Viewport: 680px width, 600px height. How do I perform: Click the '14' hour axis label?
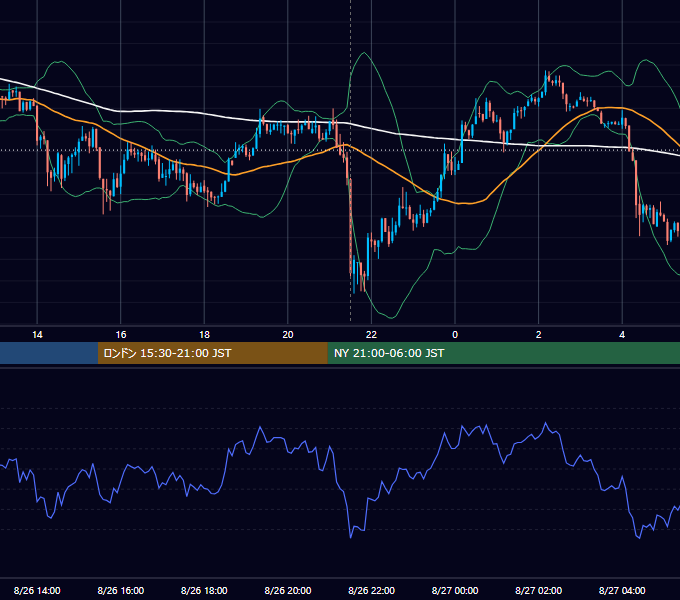coord(37,335)
